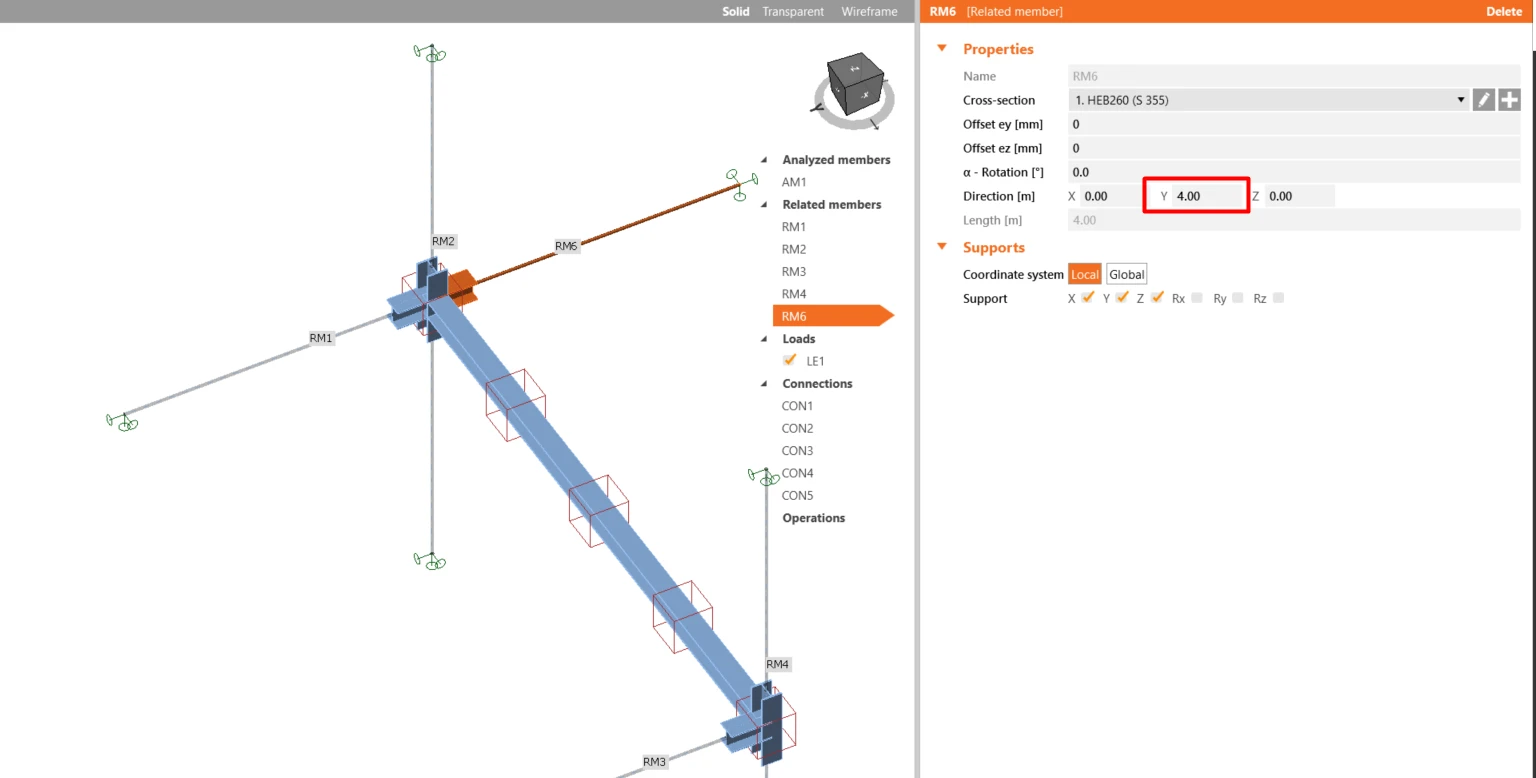Add new cross-section with plus icon

click(x=1509, y=100)
